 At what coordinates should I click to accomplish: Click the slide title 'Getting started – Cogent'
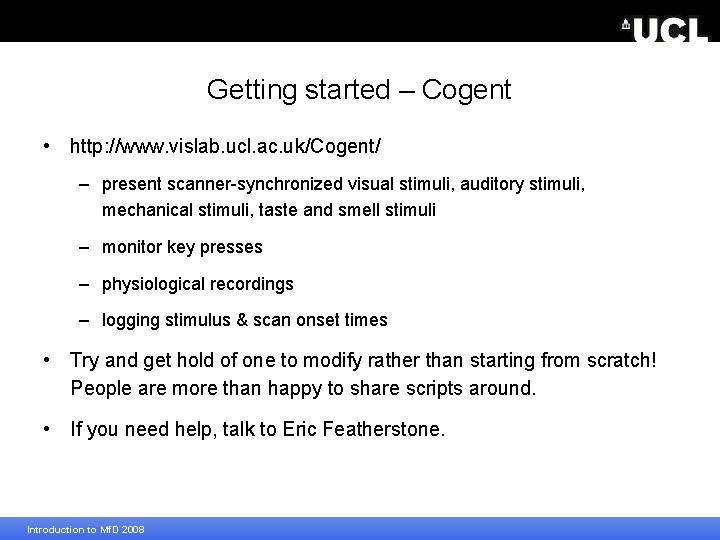[359, 90]
